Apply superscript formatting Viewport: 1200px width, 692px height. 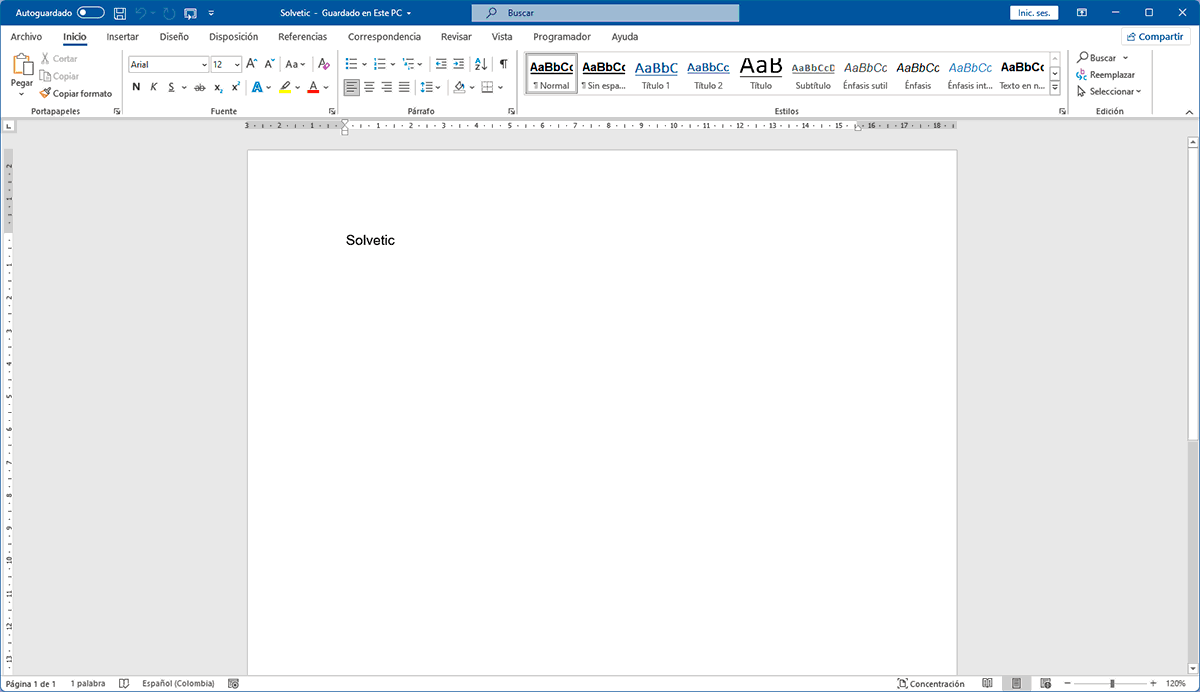tap(235, 87)
